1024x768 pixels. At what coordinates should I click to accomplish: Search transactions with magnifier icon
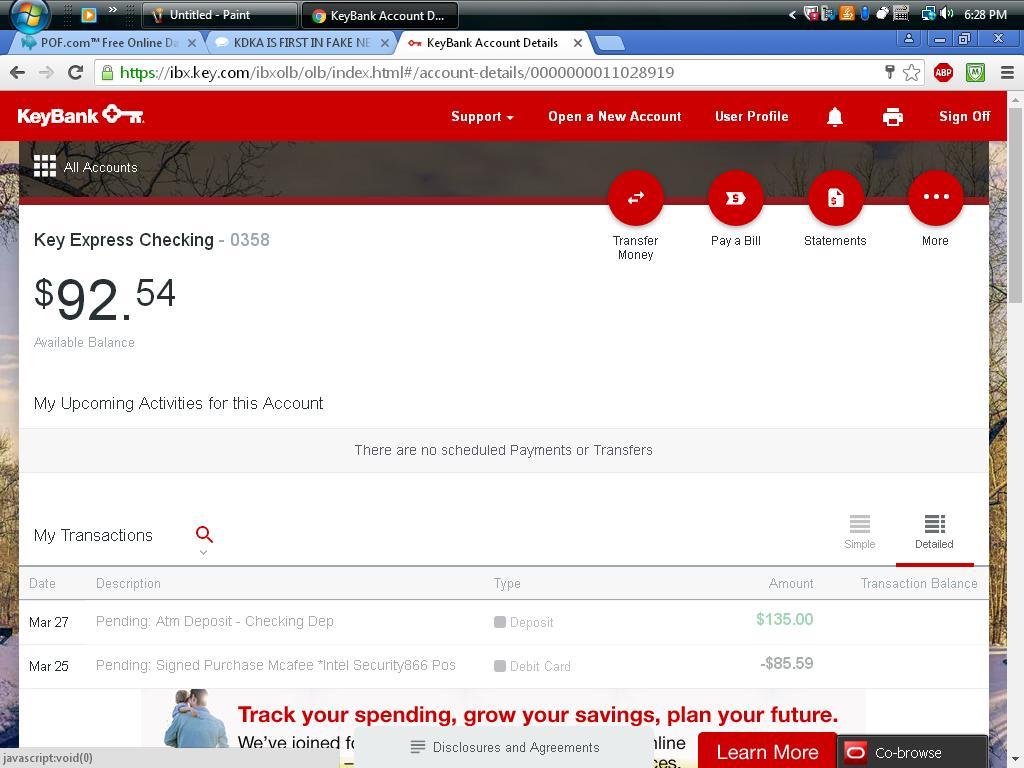pyautogui.click(x=204, y=534)
